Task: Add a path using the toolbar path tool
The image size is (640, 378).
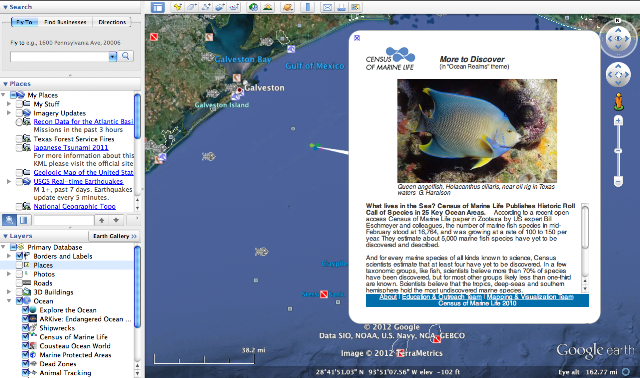Action: (x=206, y=7)
